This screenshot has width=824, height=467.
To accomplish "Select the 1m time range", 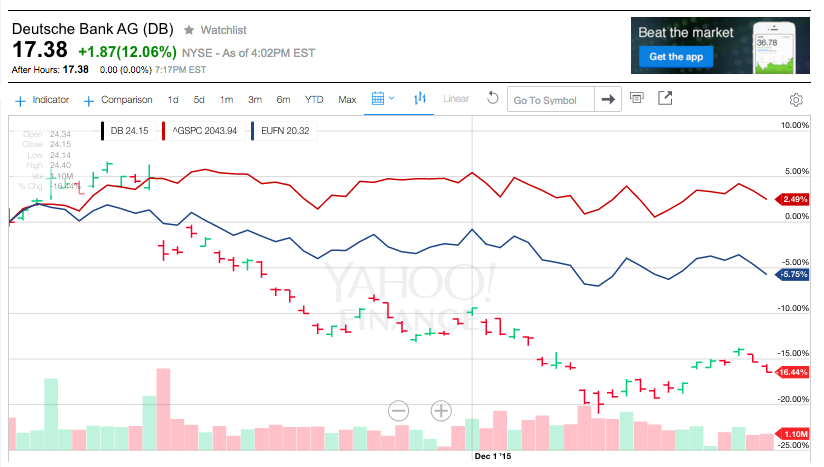I will [226, 100].
